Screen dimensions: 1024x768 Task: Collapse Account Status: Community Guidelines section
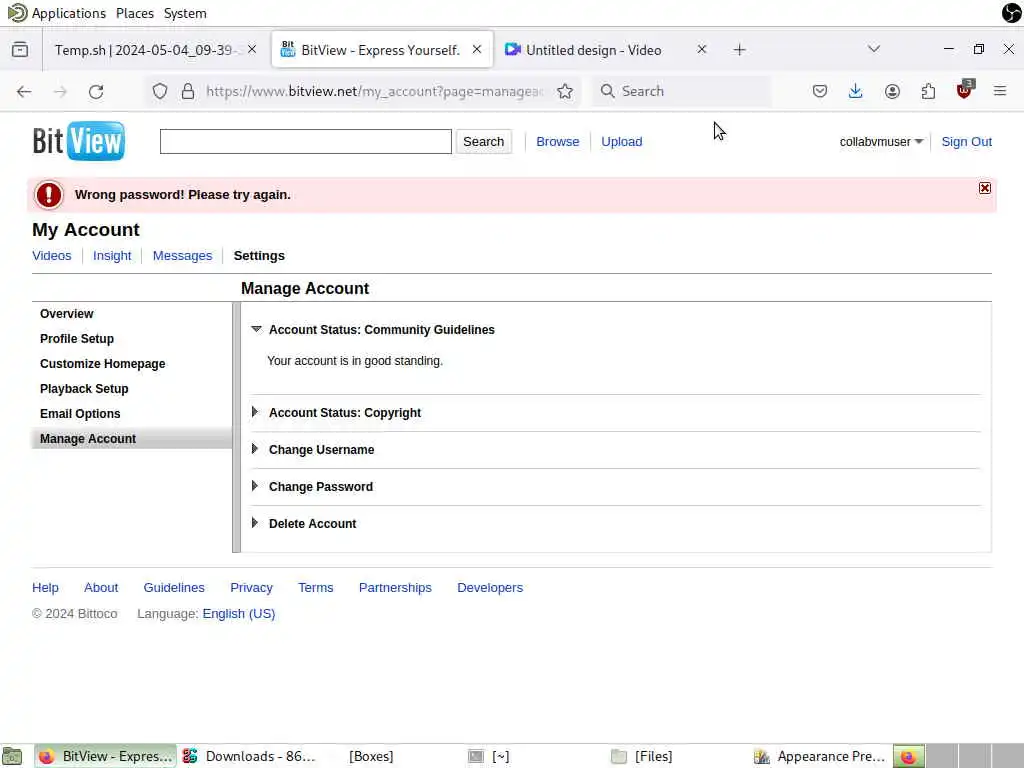click(x=256, y=330)
